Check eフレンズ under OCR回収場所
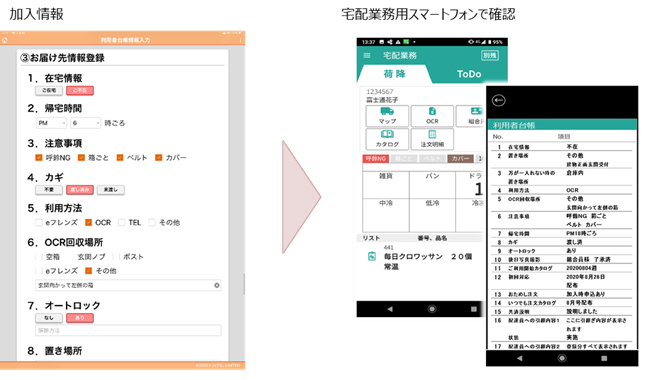The width and height of the screenshot is (648, 380). point(39,271)
